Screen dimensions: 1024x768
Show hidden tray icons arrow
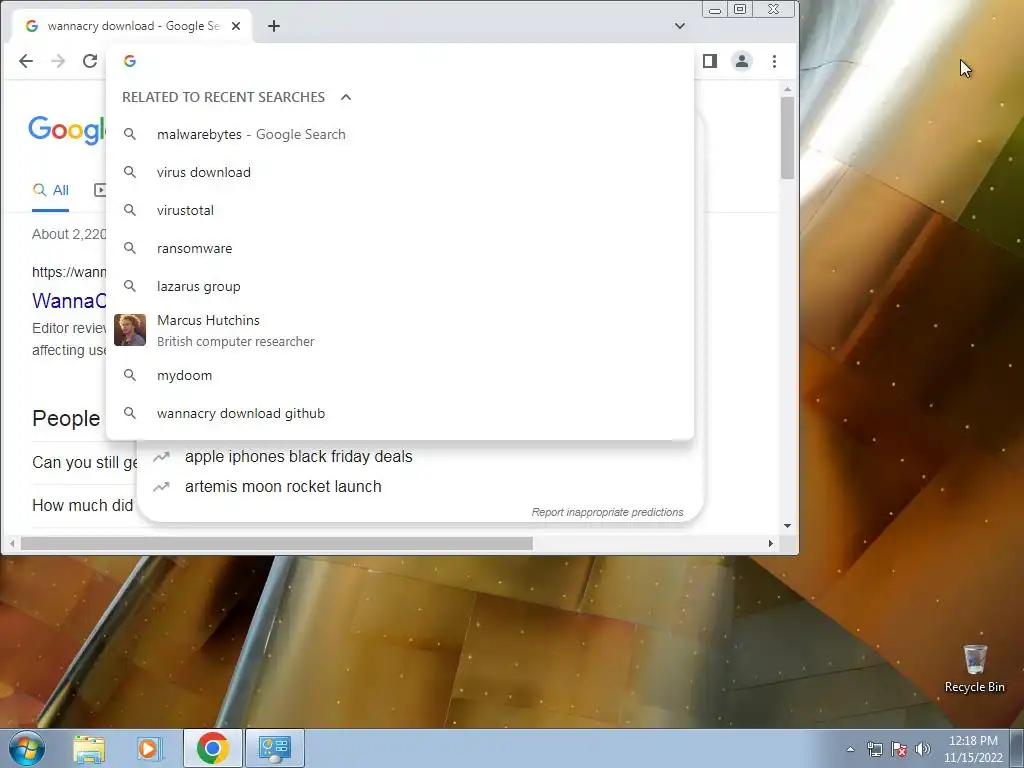pyautogui.click(x=850, y=749)
